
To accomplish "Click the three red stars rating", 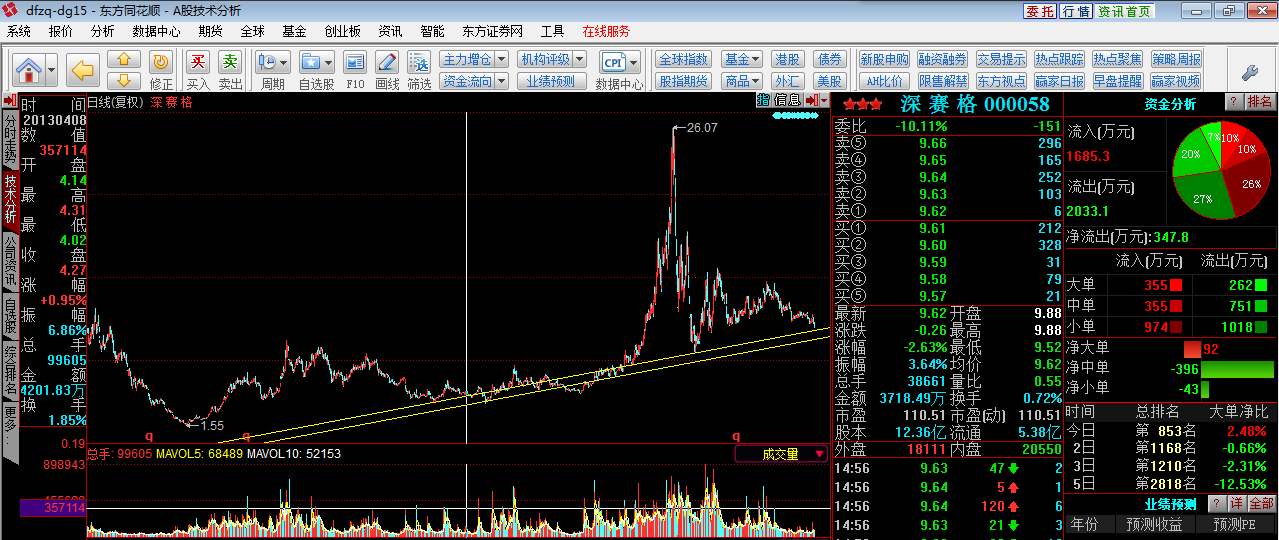I will [x=862, y=104].
